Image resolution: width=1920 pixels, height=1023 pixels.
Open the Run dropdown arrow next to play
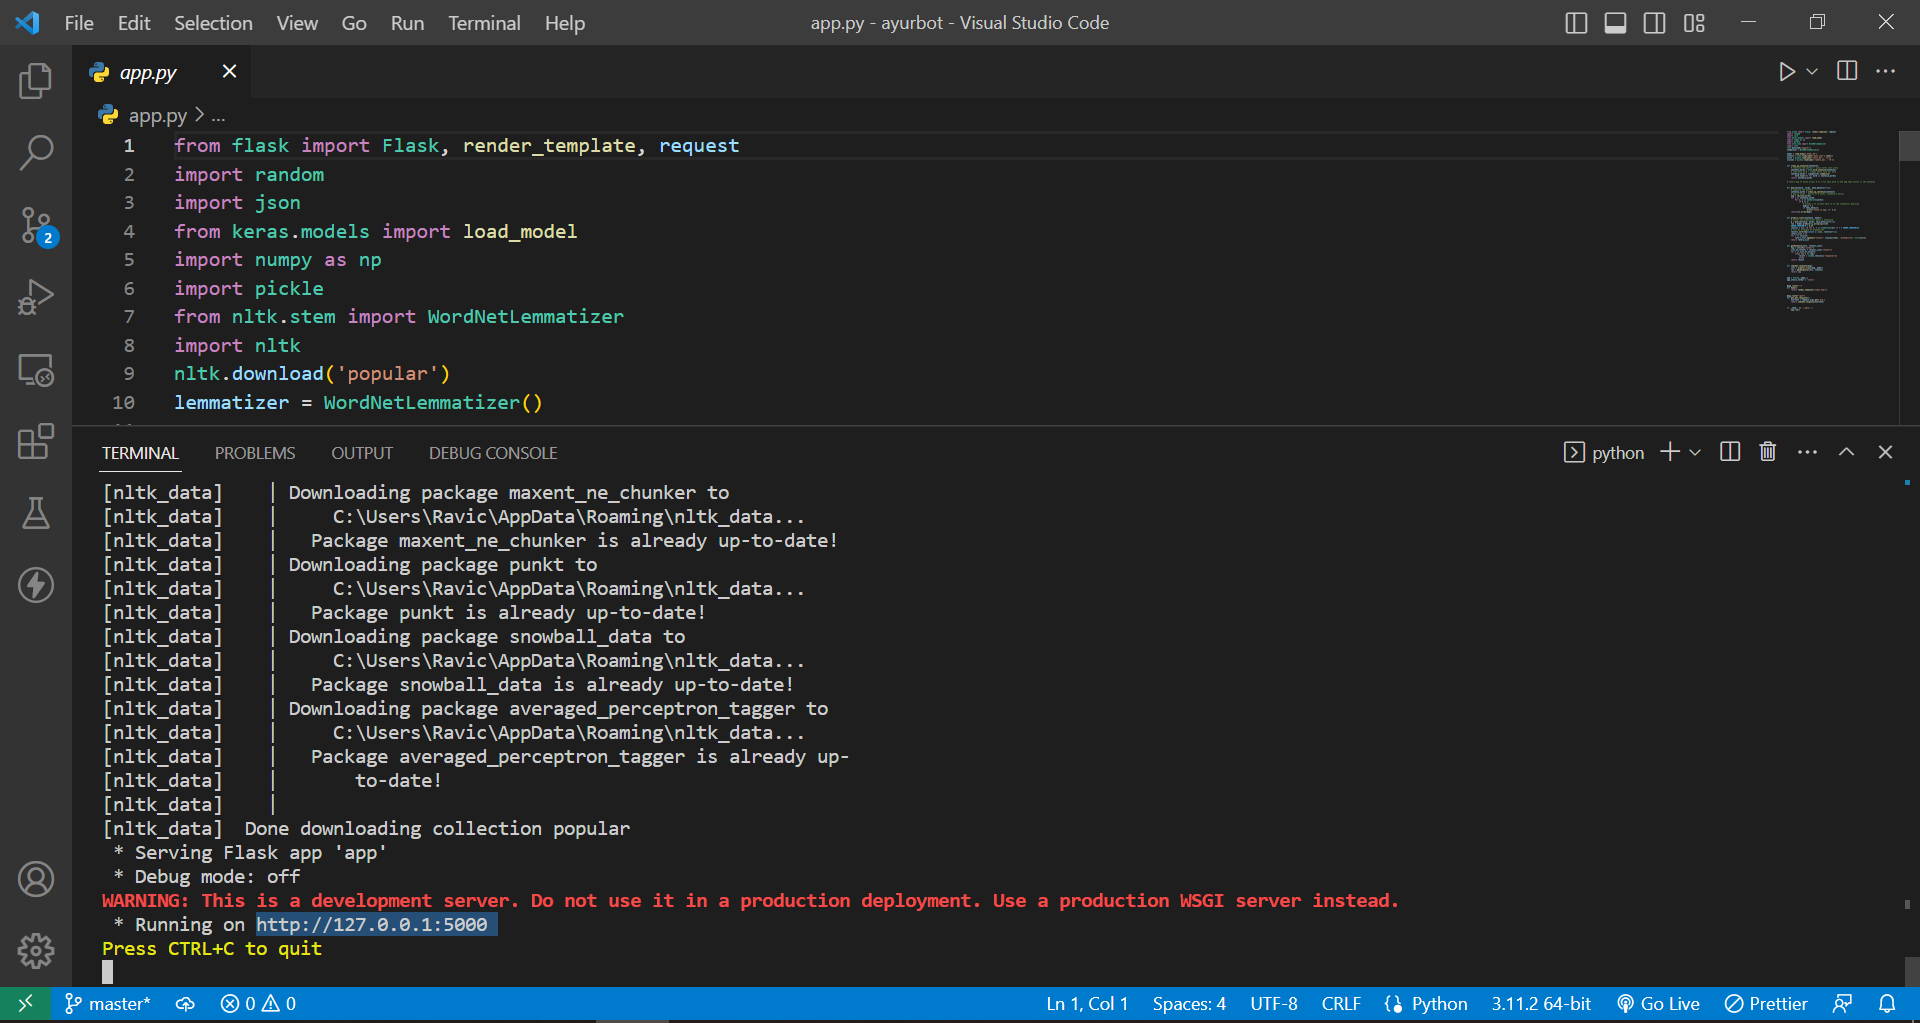coord(1811,72)
